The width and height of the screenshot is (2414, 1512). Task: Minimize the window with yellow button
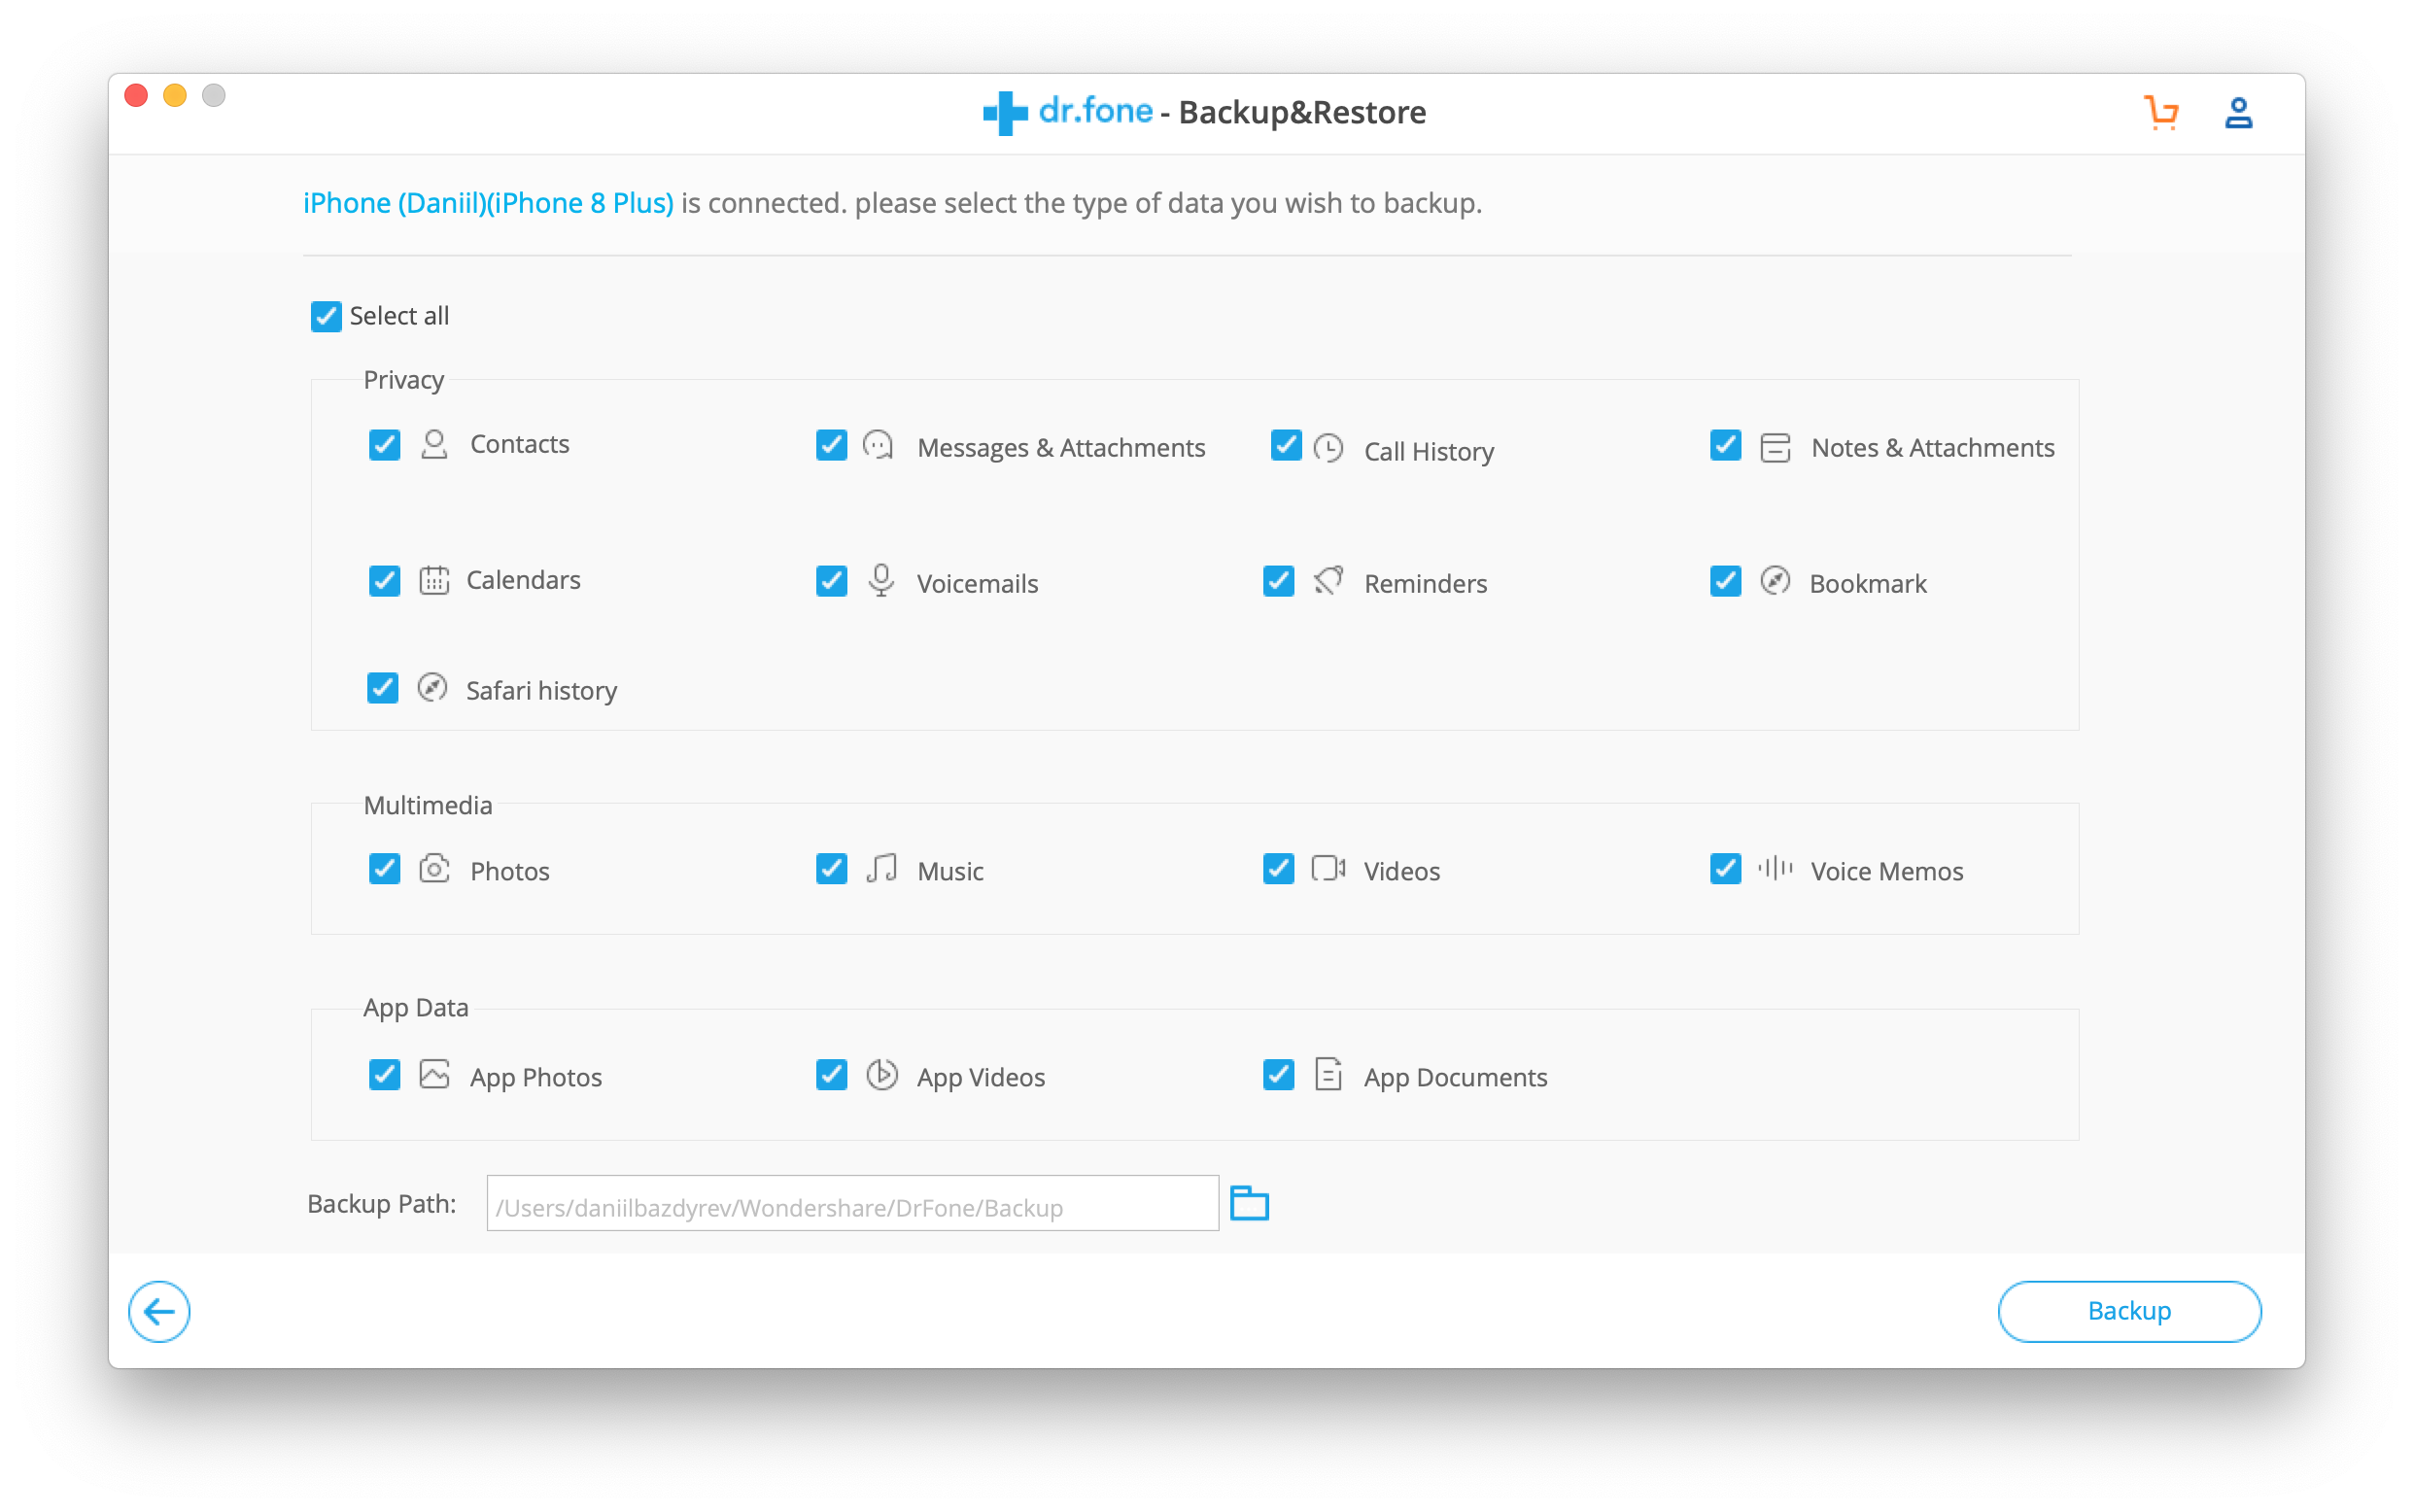175,95
